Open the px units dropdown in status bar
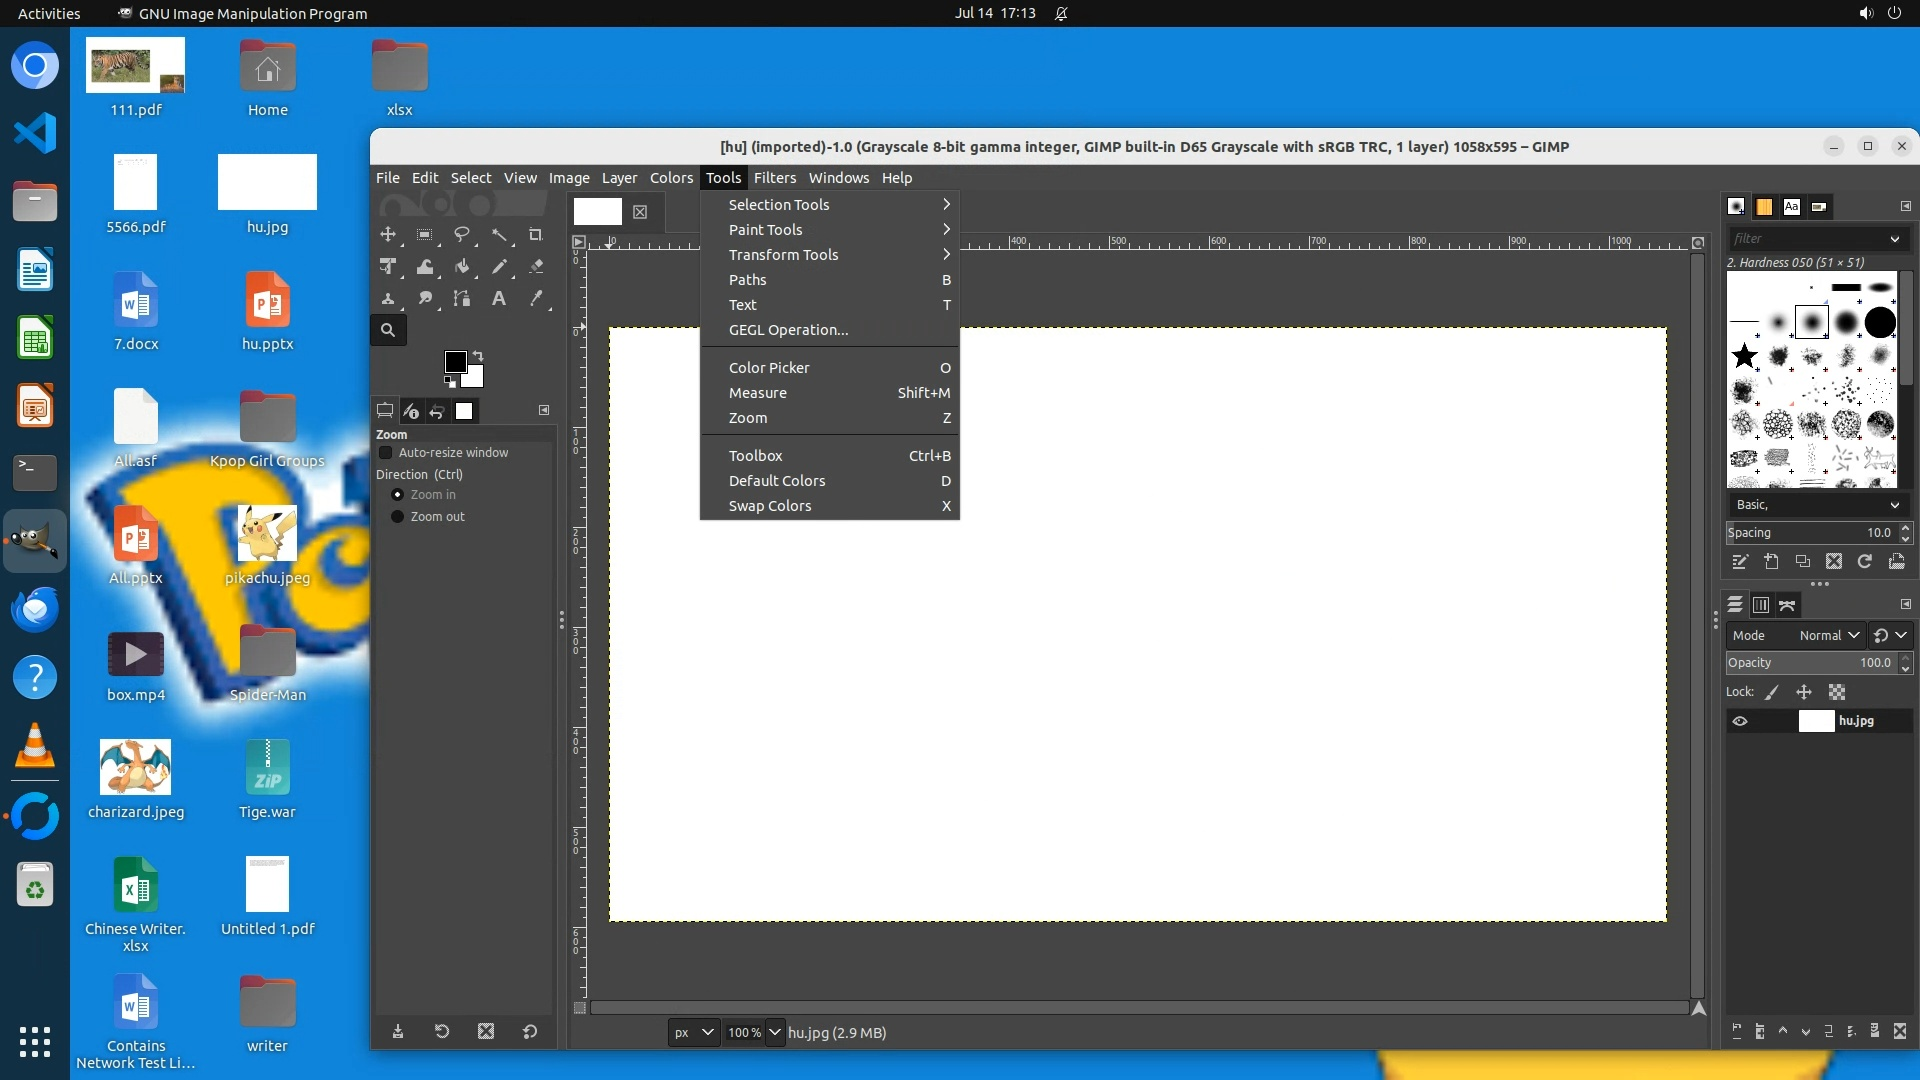 (x=693, y=1033)
